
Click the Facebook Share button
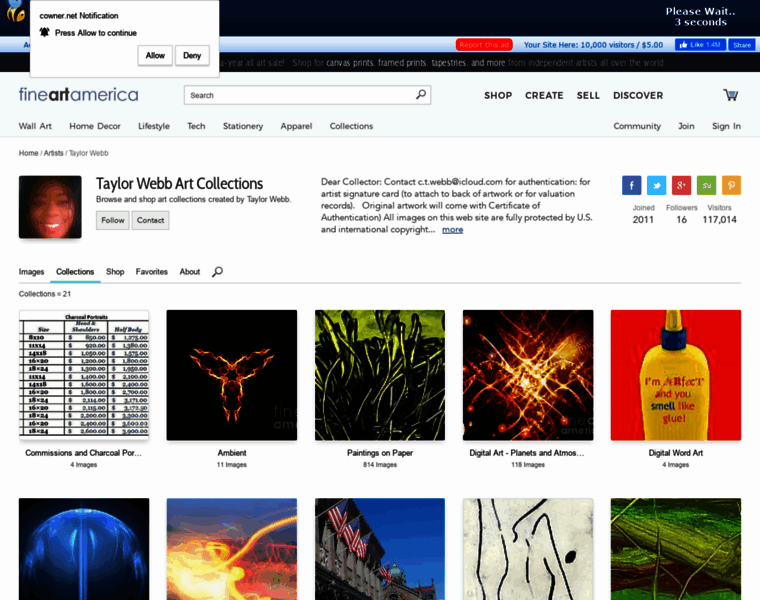(x=742, y=45)
